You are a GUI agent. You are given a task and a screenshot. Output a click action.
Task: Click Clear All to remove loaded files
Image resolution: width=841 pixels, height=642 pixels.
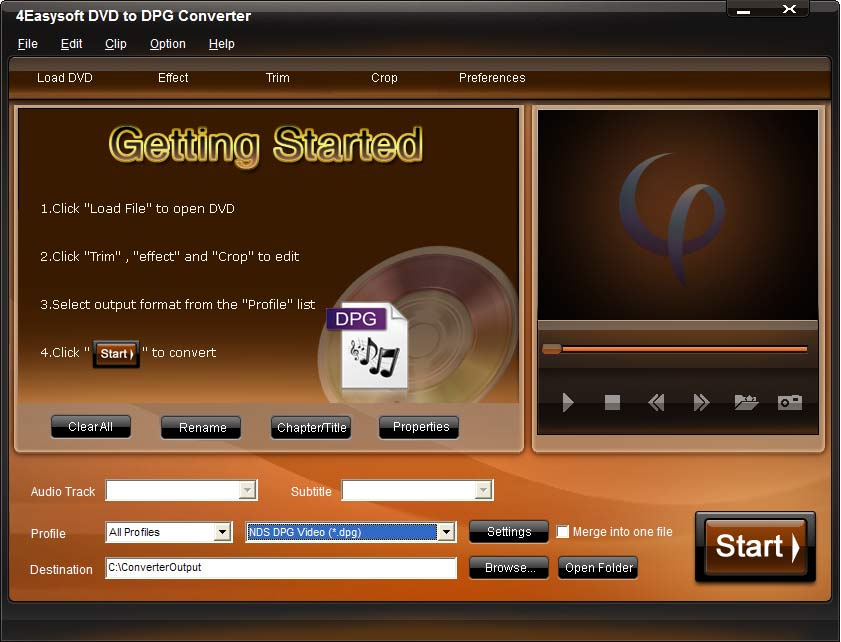[x=90, y=427]
